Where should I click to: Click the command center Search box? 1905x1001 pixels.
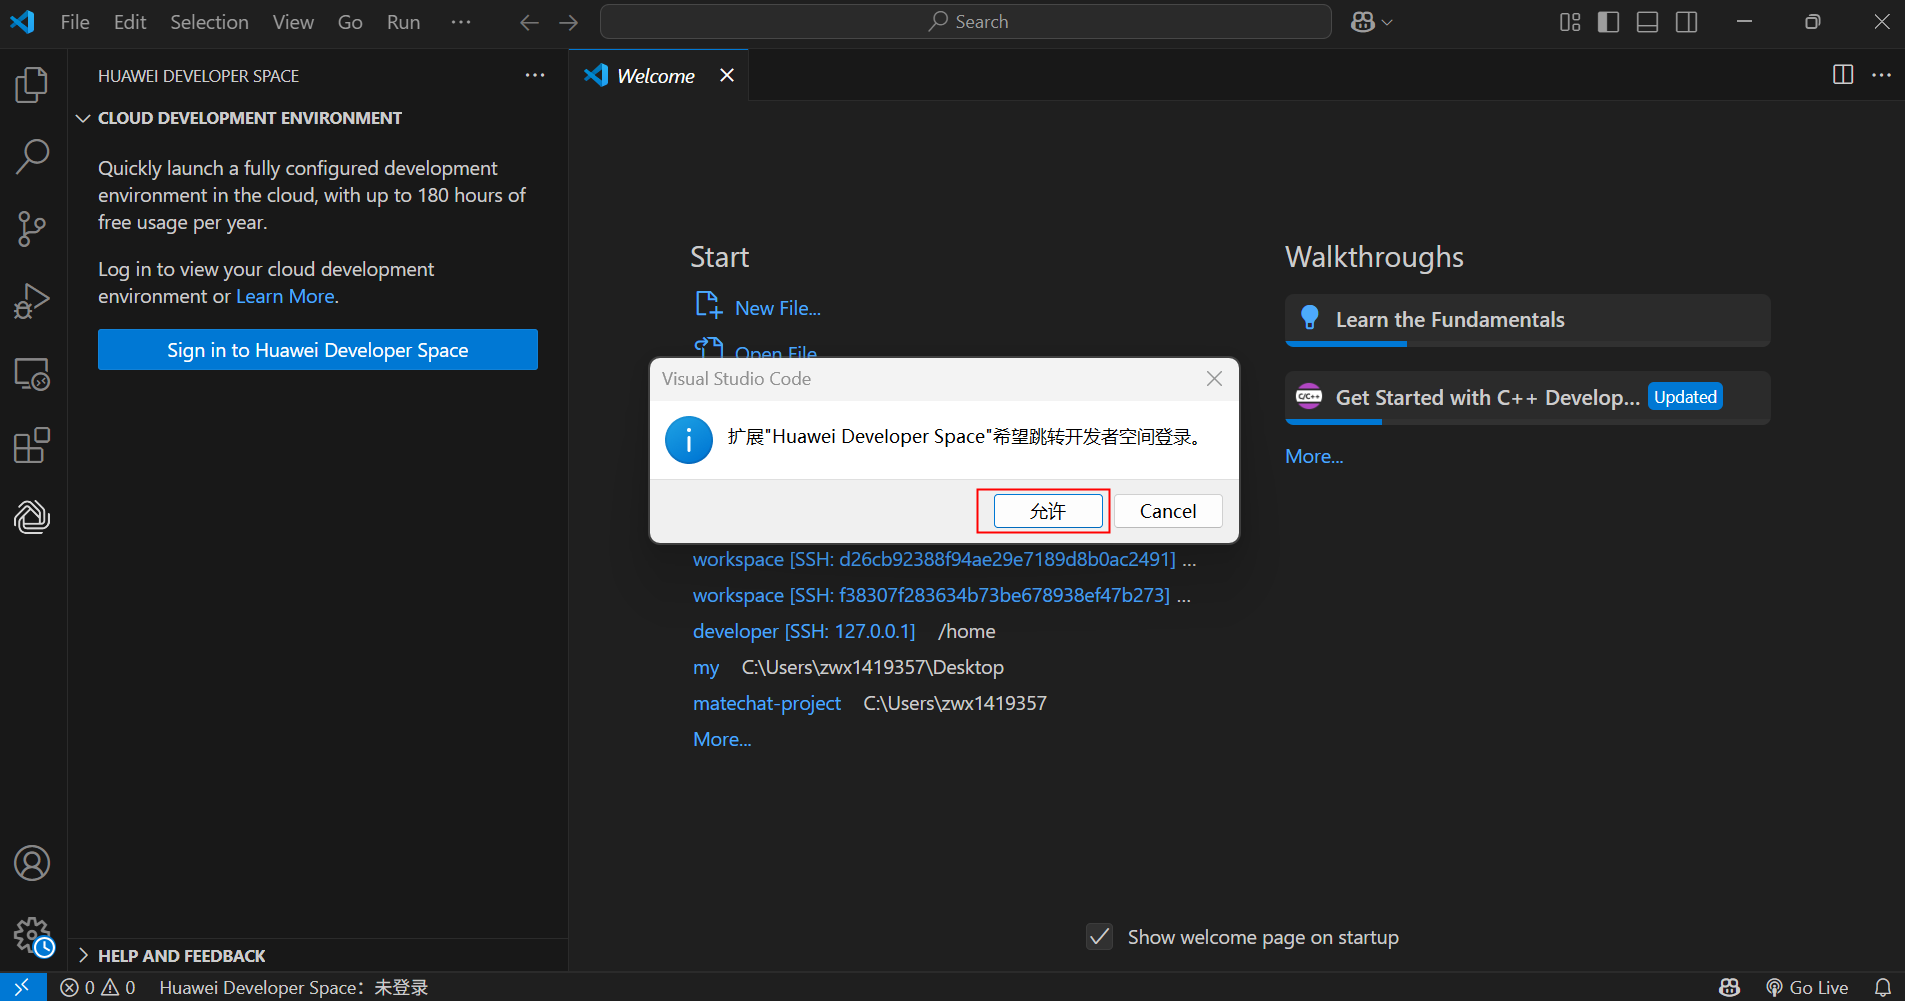(966, 22)
